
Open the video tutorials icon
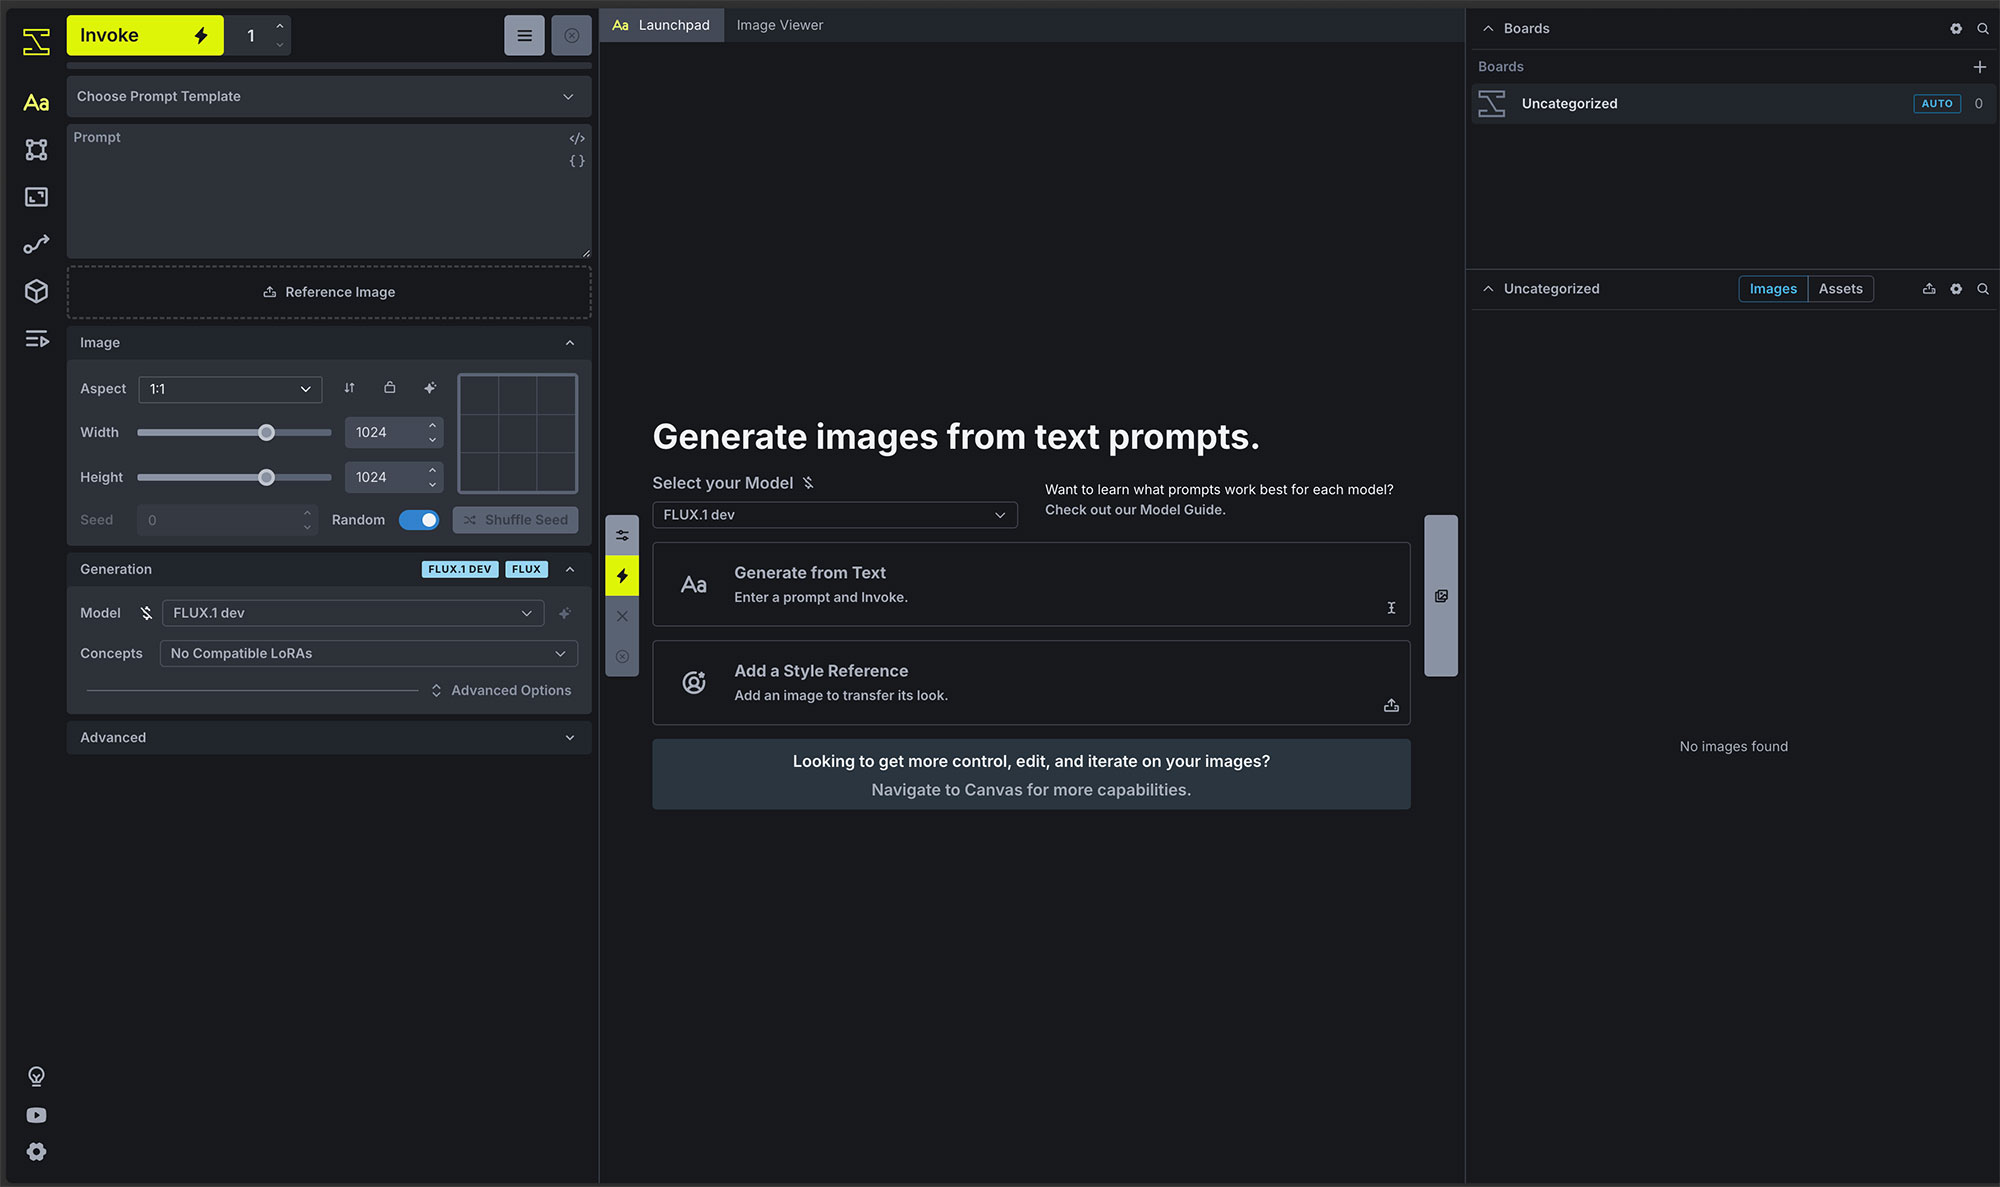click(36, 1115)
